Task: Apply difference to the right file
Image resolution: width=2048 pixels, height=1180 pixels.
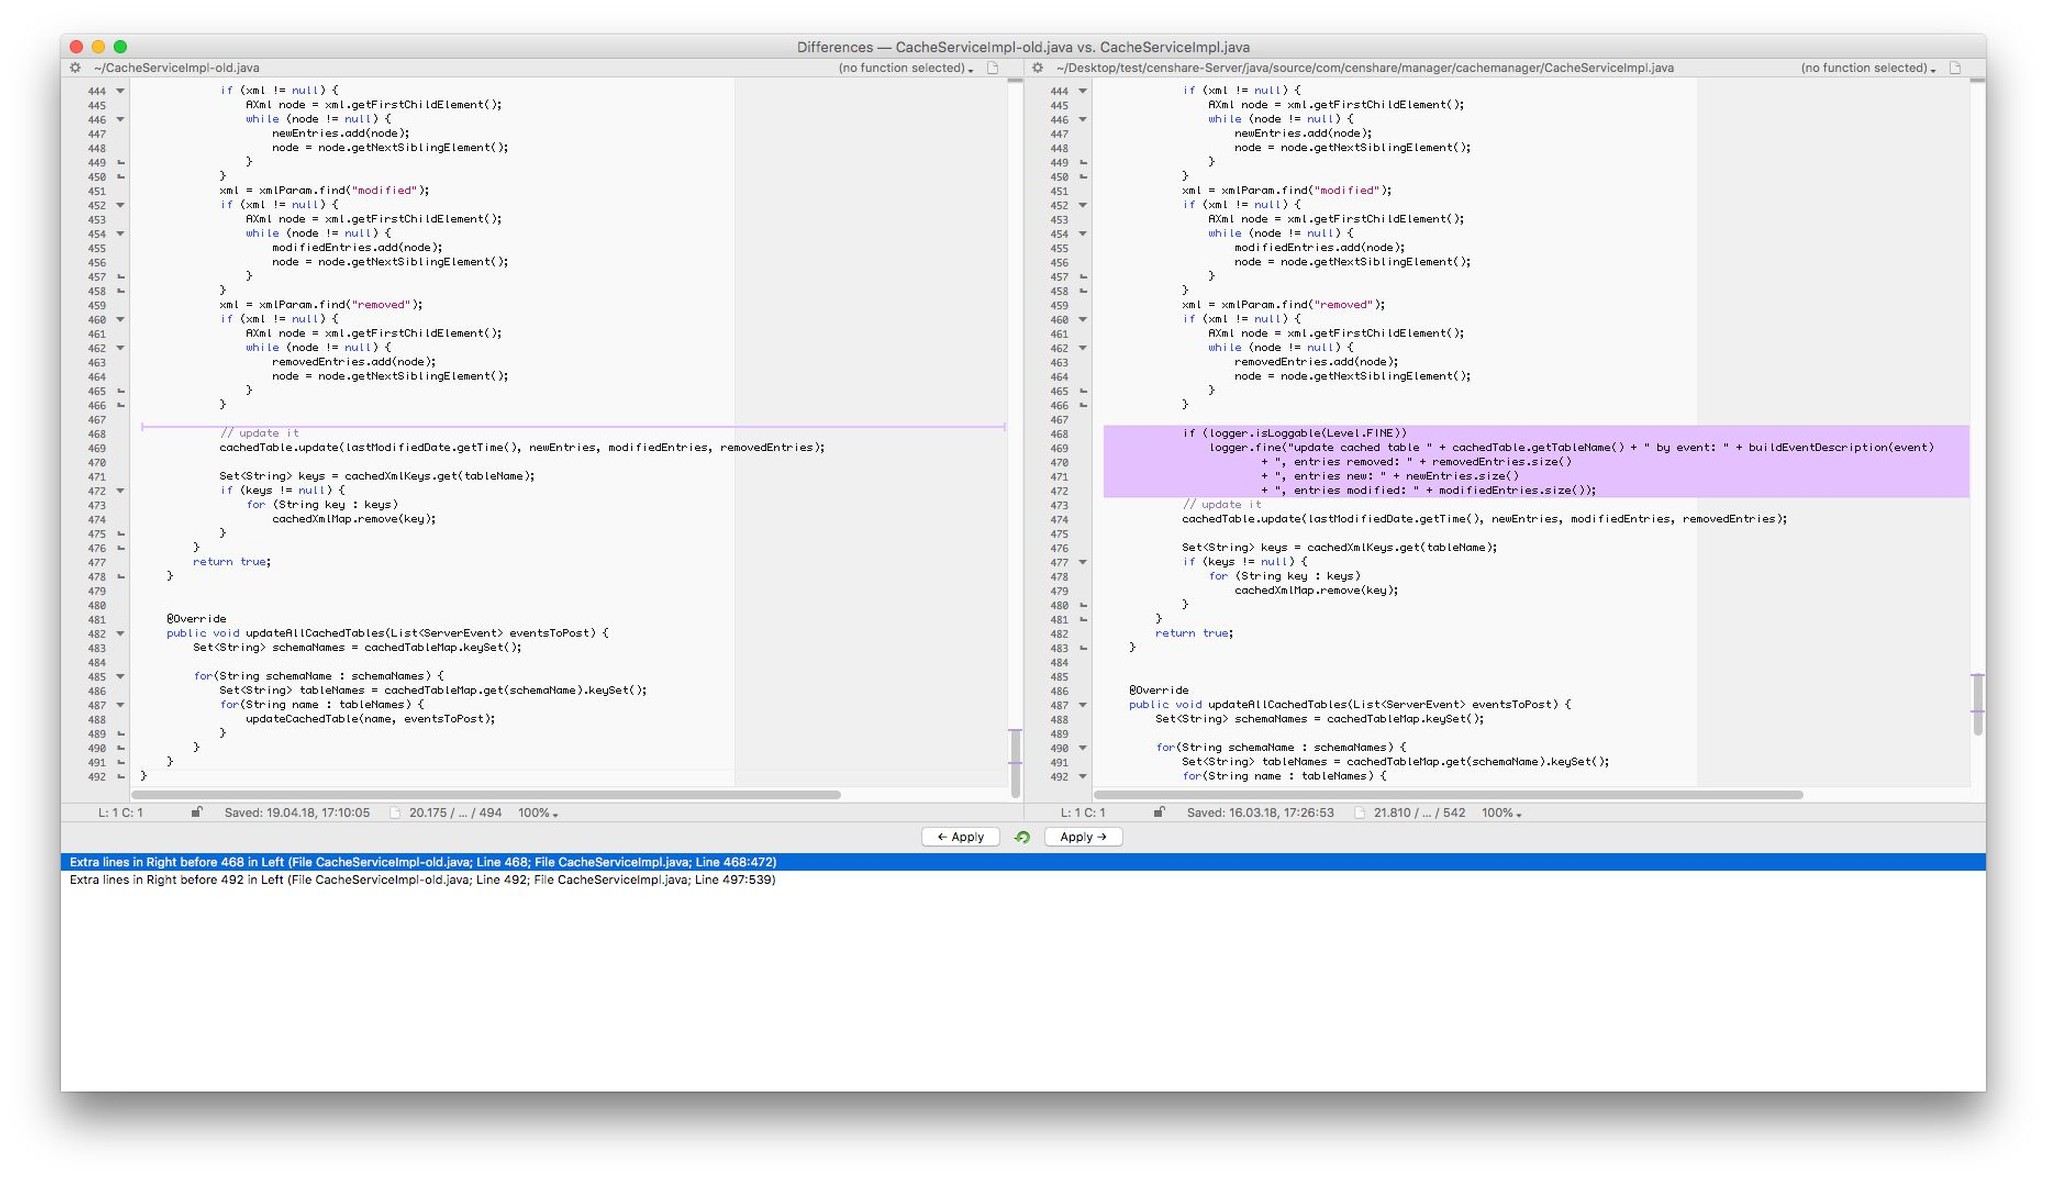Action: (1083, 837)
